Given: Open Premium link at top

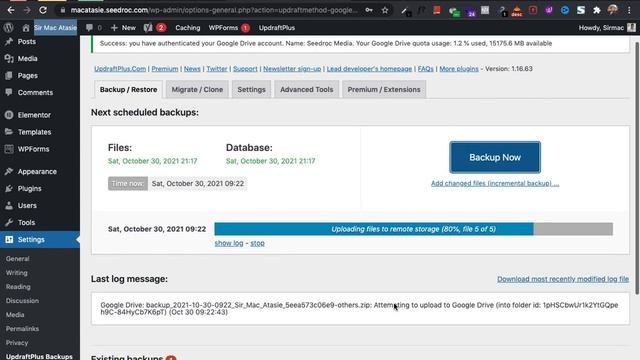Looking at the screenshot, I should pyautogui.click(x=165, y=69).
